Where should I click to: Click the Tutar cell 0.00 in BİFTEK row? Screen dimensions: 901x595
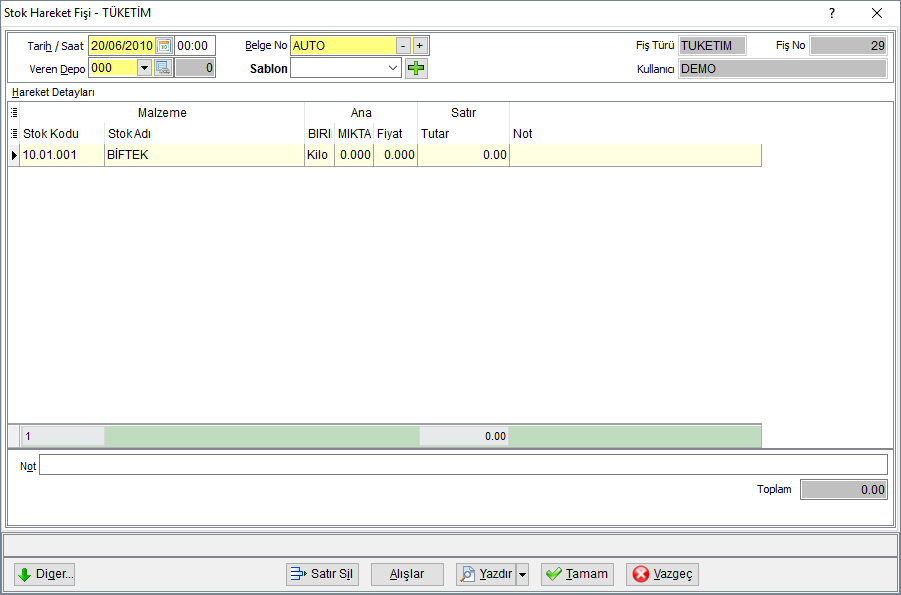coord(463,155)
